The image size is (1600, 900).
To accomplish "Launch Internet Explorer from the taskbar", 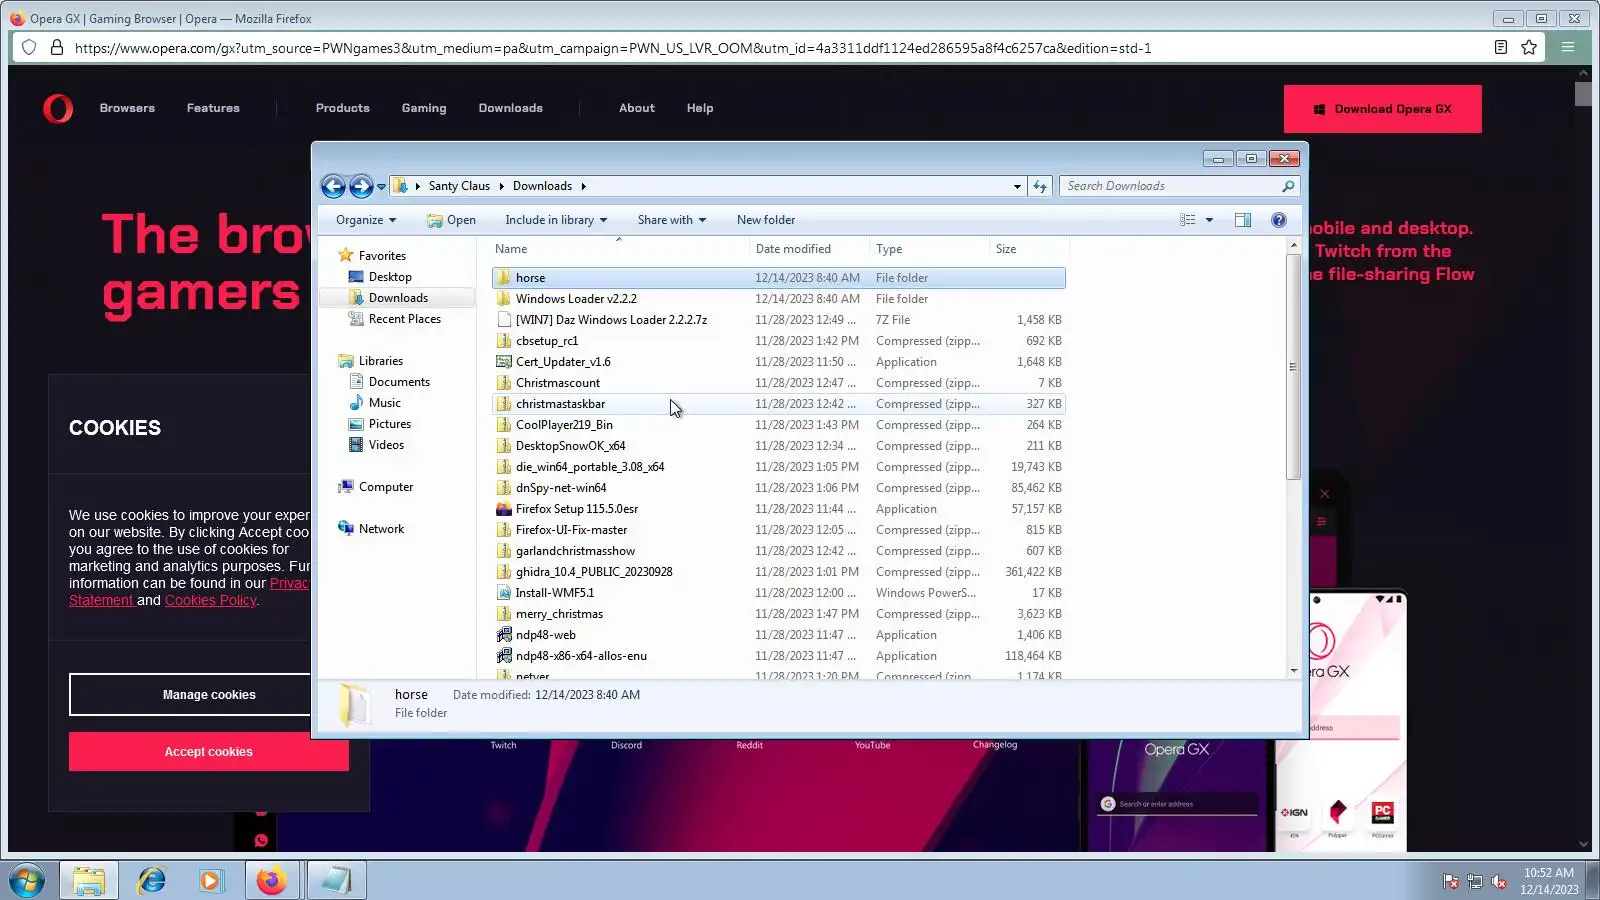I will pyautogui.click(x=152, y=881).
